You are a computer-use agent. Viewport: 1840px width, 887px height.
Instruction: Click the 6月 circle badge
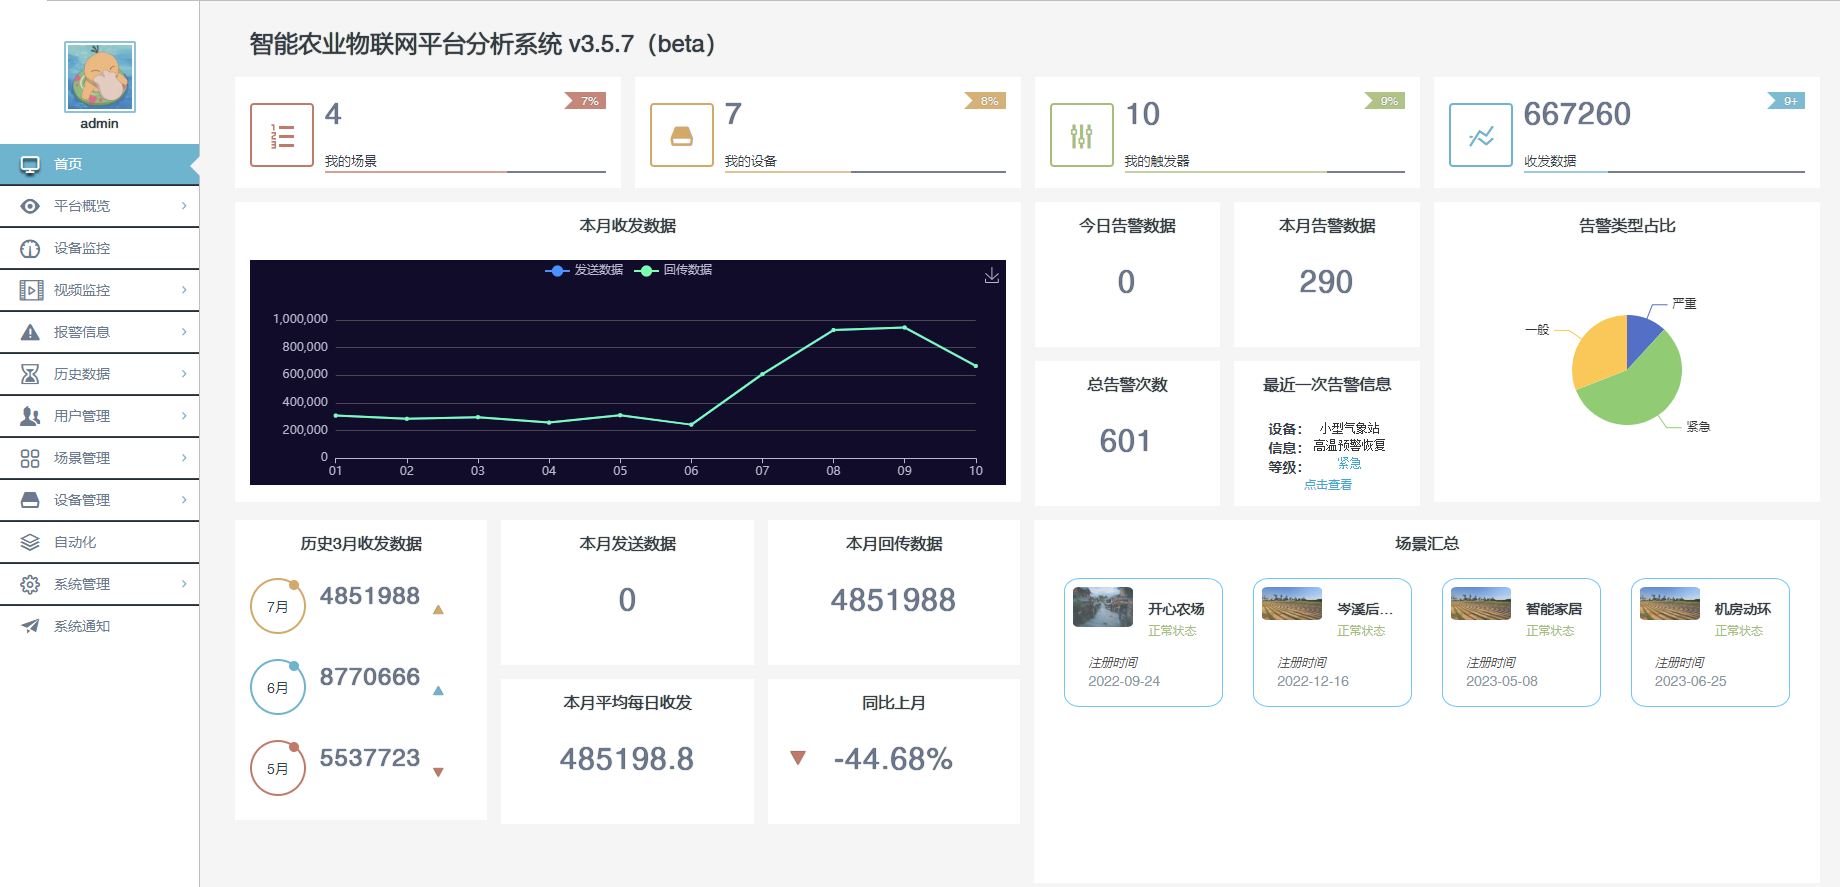277,687
